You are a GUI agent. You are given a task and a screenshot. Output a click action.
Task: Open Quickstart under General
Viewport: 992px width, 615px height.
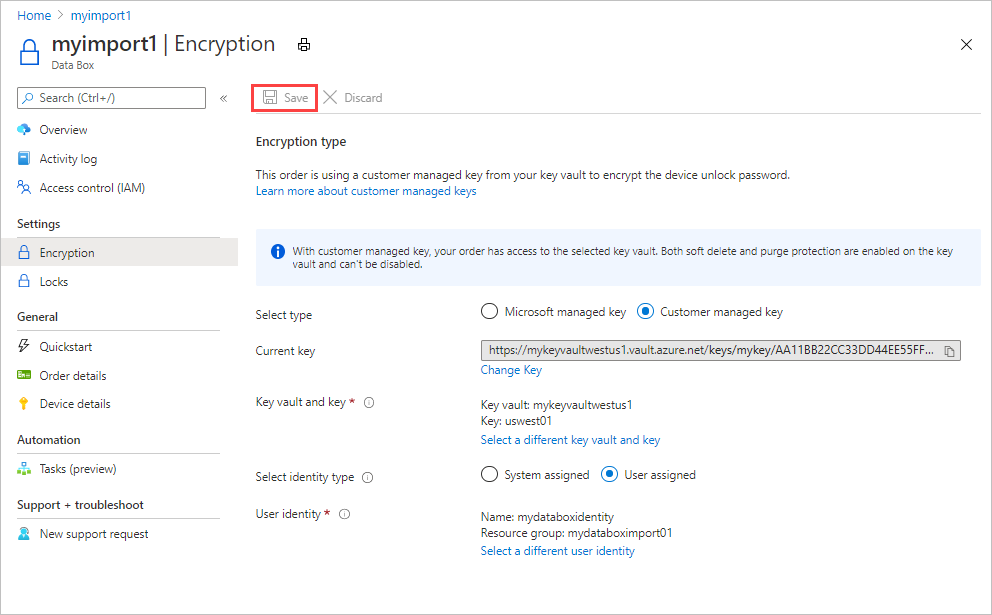click(66, 347)
